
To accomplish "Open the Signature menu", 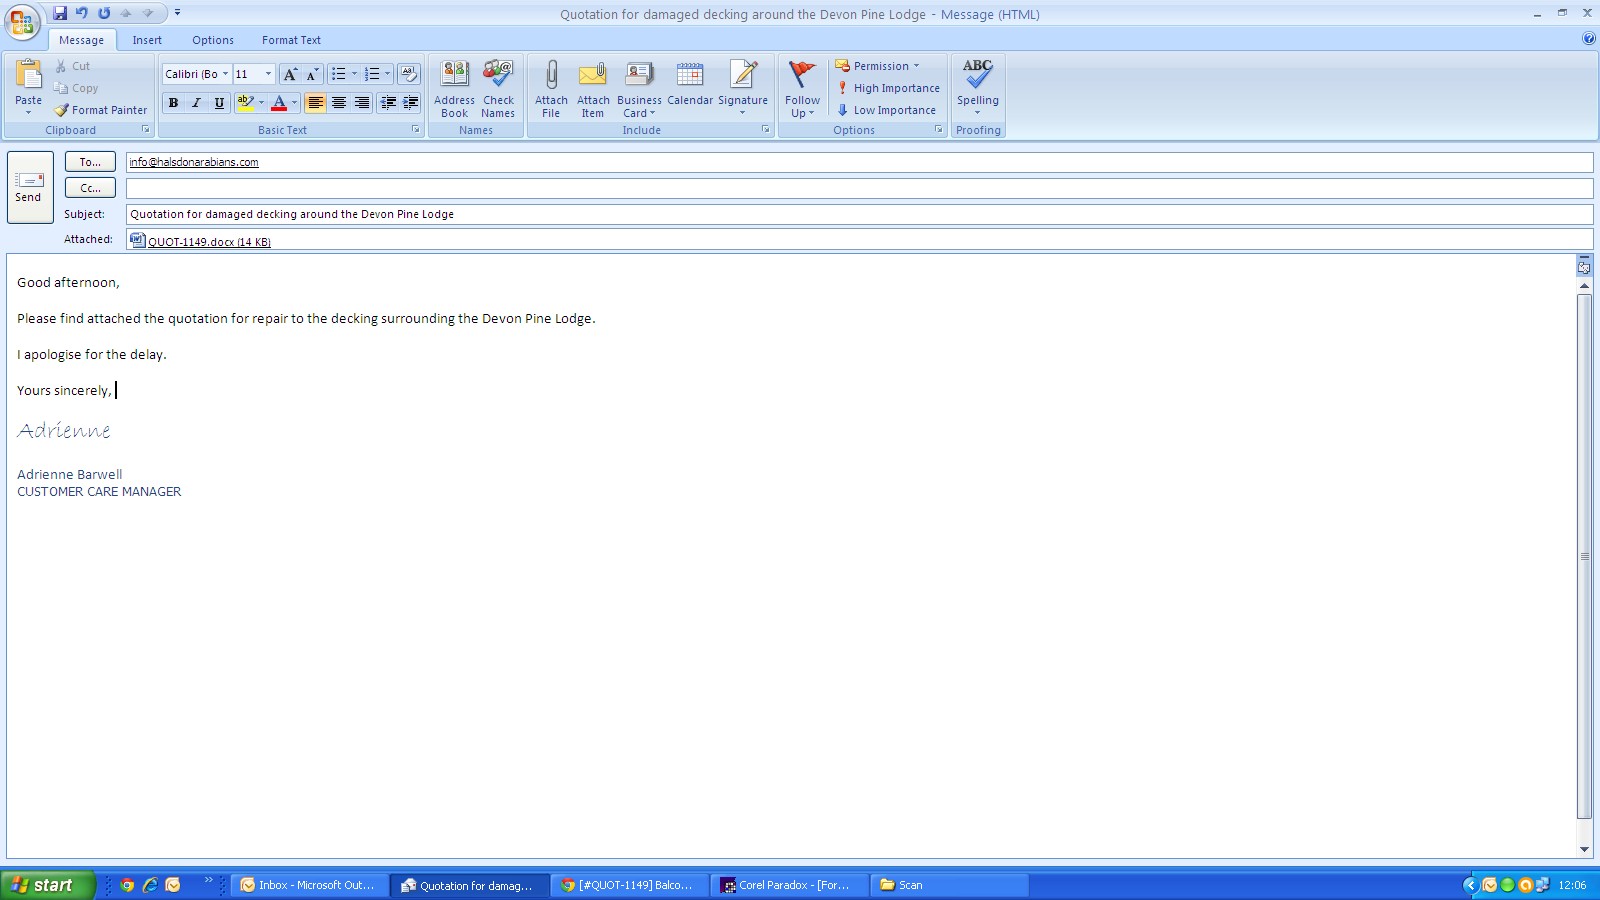I will click(743, 89).
